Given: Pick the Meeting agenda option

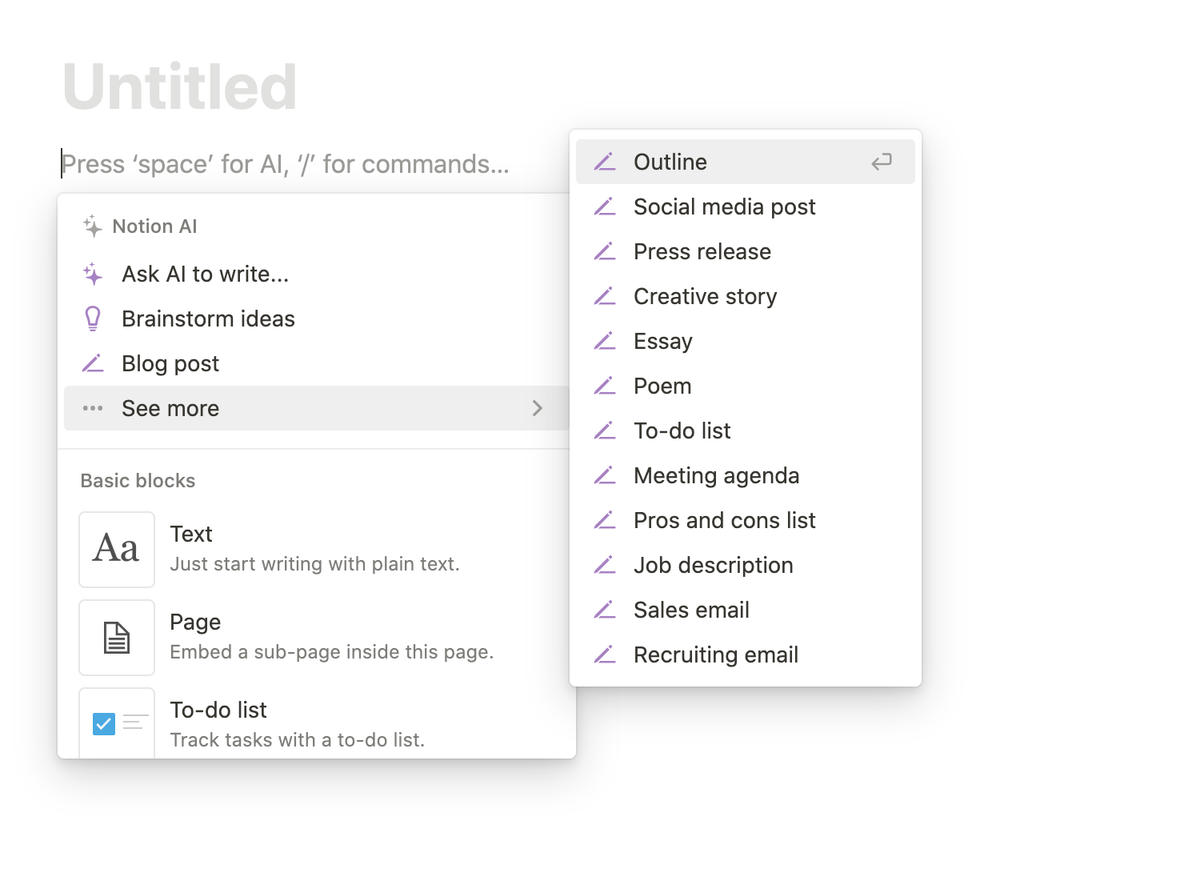Looking at the screenshot, I should click(x=716, y=476).
